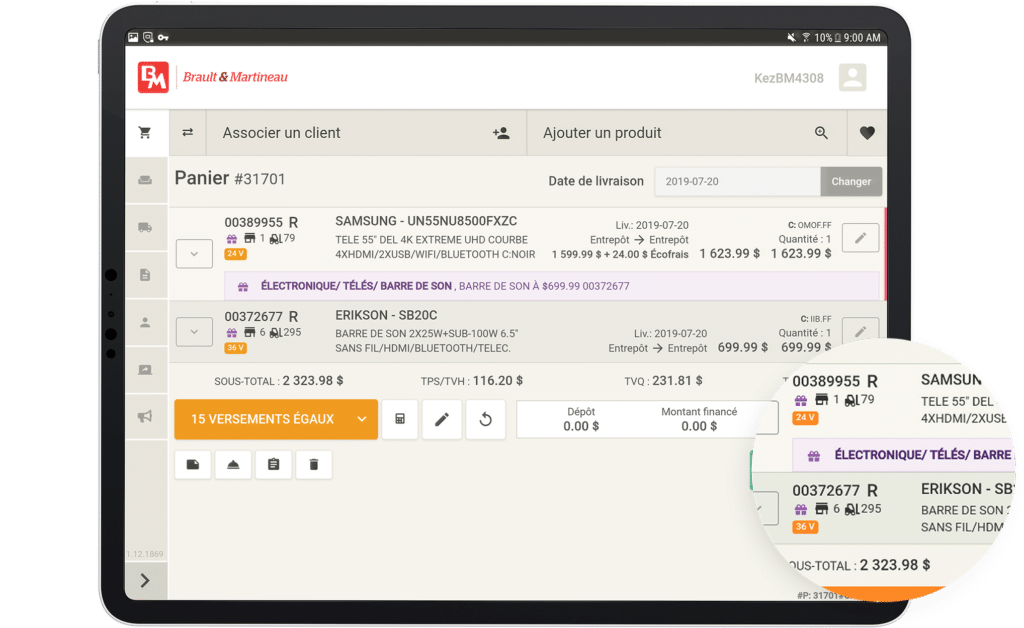The width and height of the screenshot is (1024, 628).
Task: Open the monitor screen section in sidebar
Action: click(145, 370)
